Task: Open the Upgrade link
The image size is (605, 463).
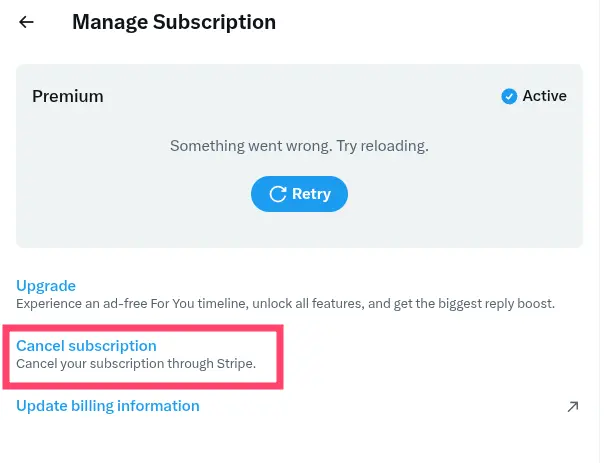Action: point(46,286)
